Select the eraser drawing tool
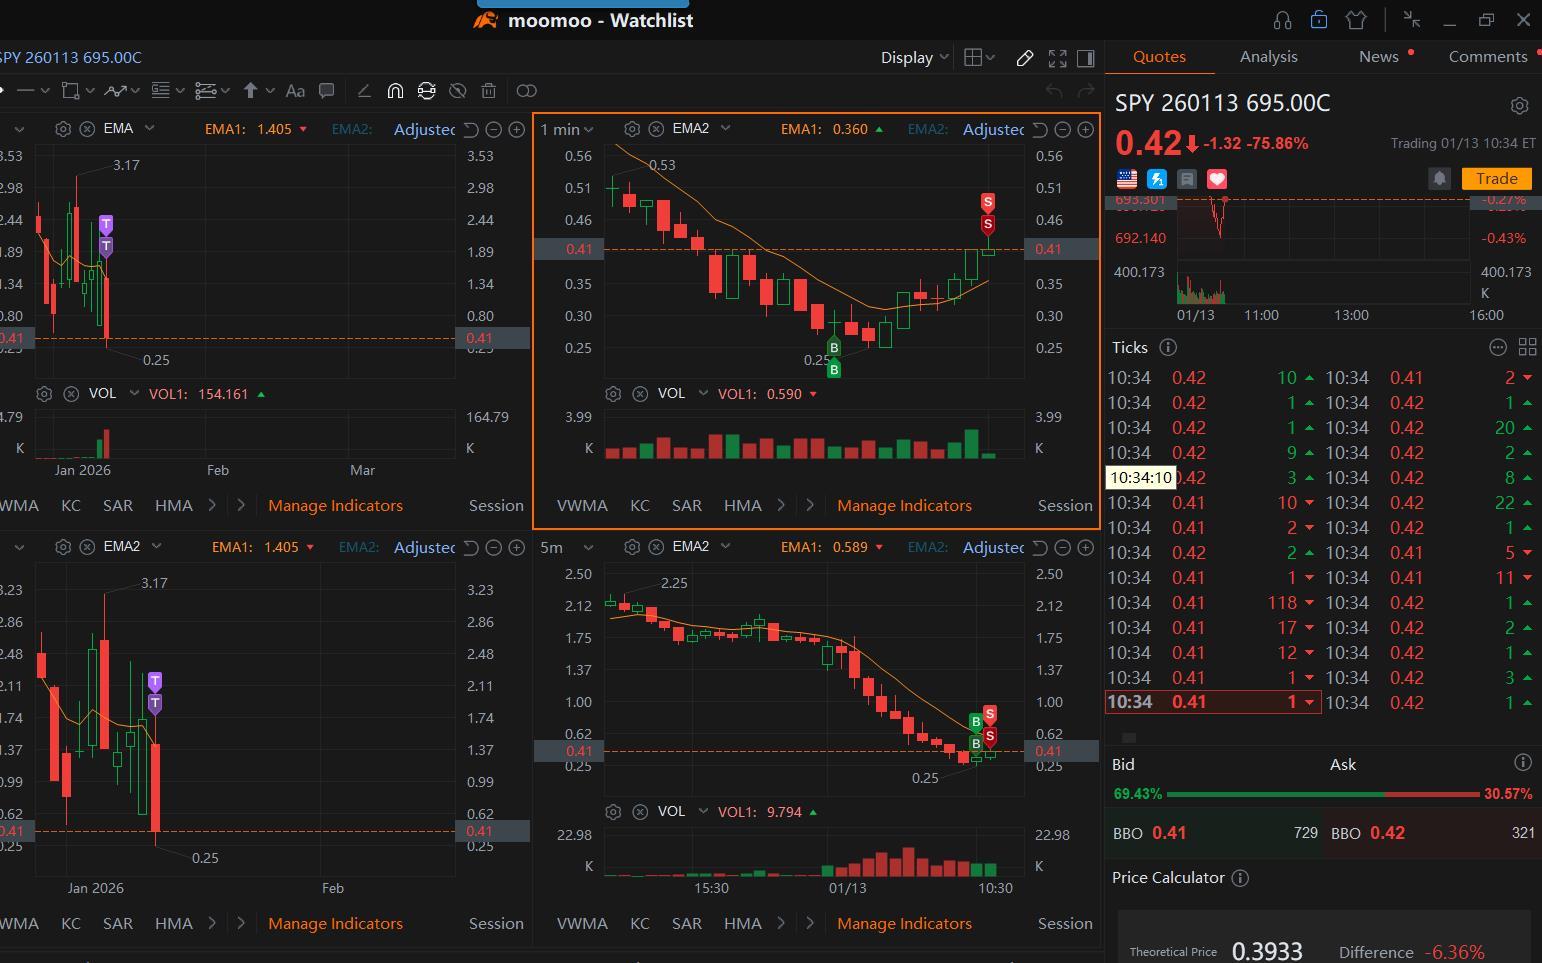 (x=364, y=91)
